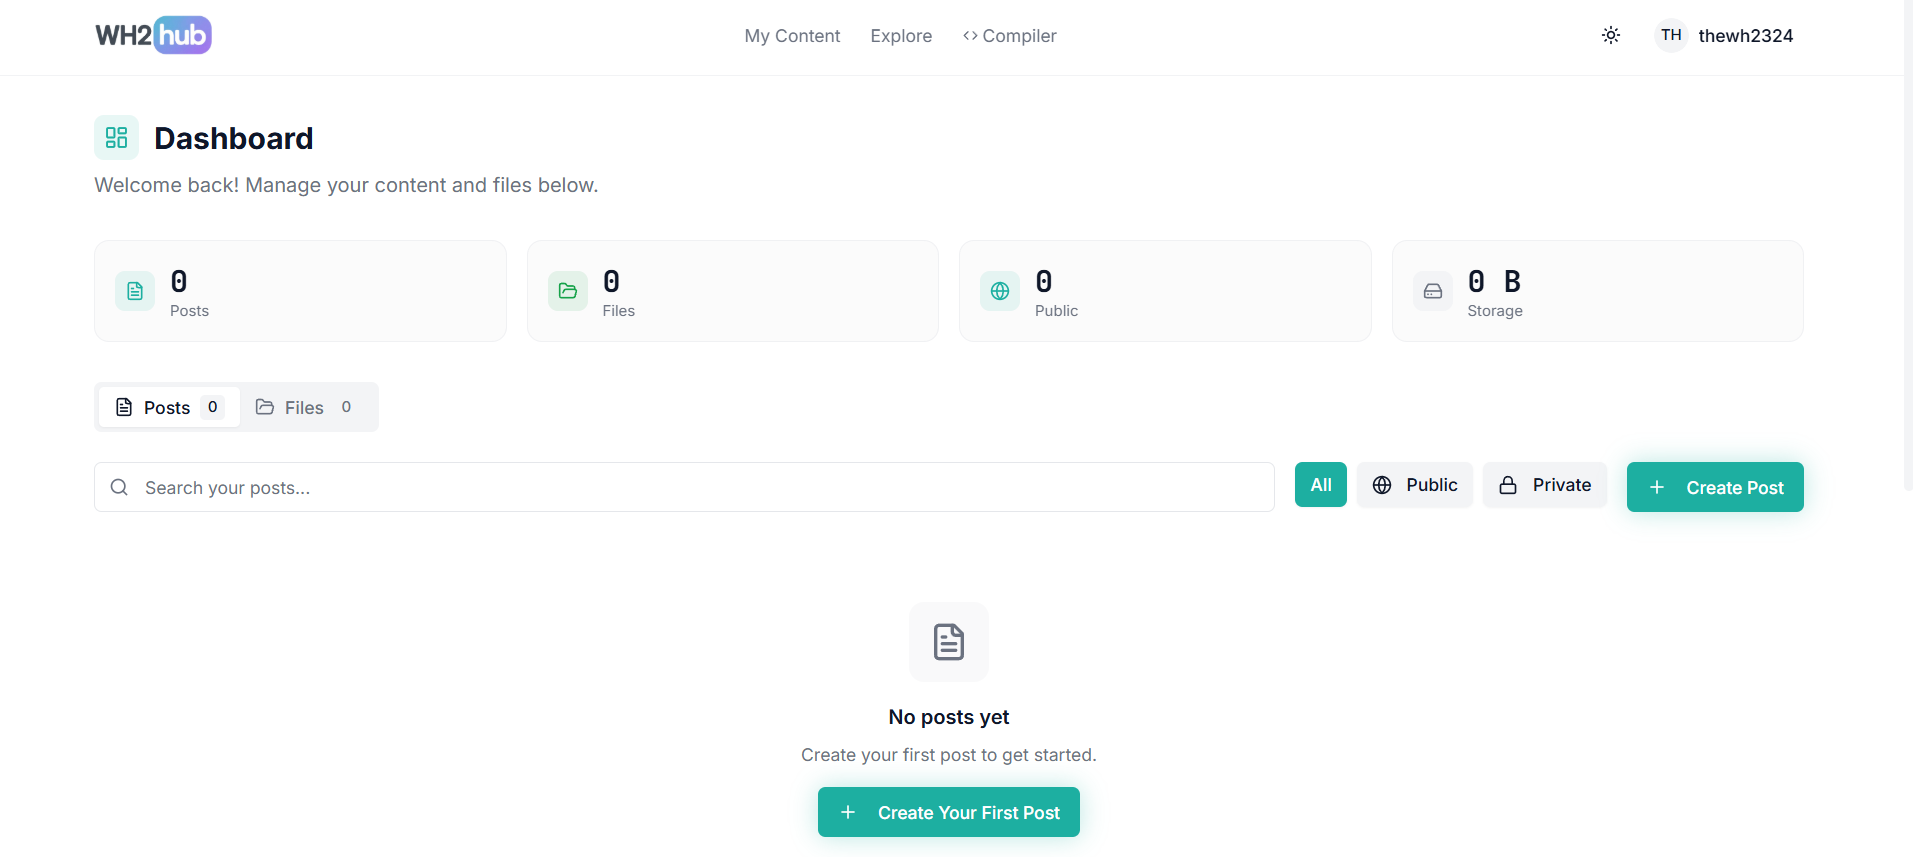Open the Compiler page
This screenshot has width=1913, height=857.
1009,36
